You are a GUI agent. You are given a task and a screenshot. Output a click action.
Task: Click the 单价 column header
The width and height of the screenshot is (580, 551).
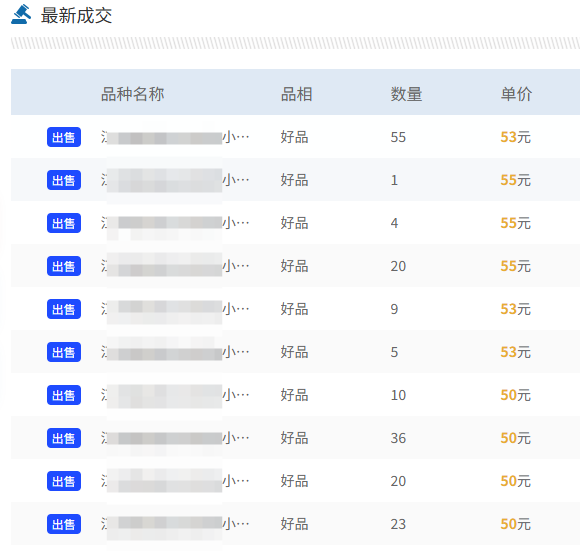[x=516, y=94]
